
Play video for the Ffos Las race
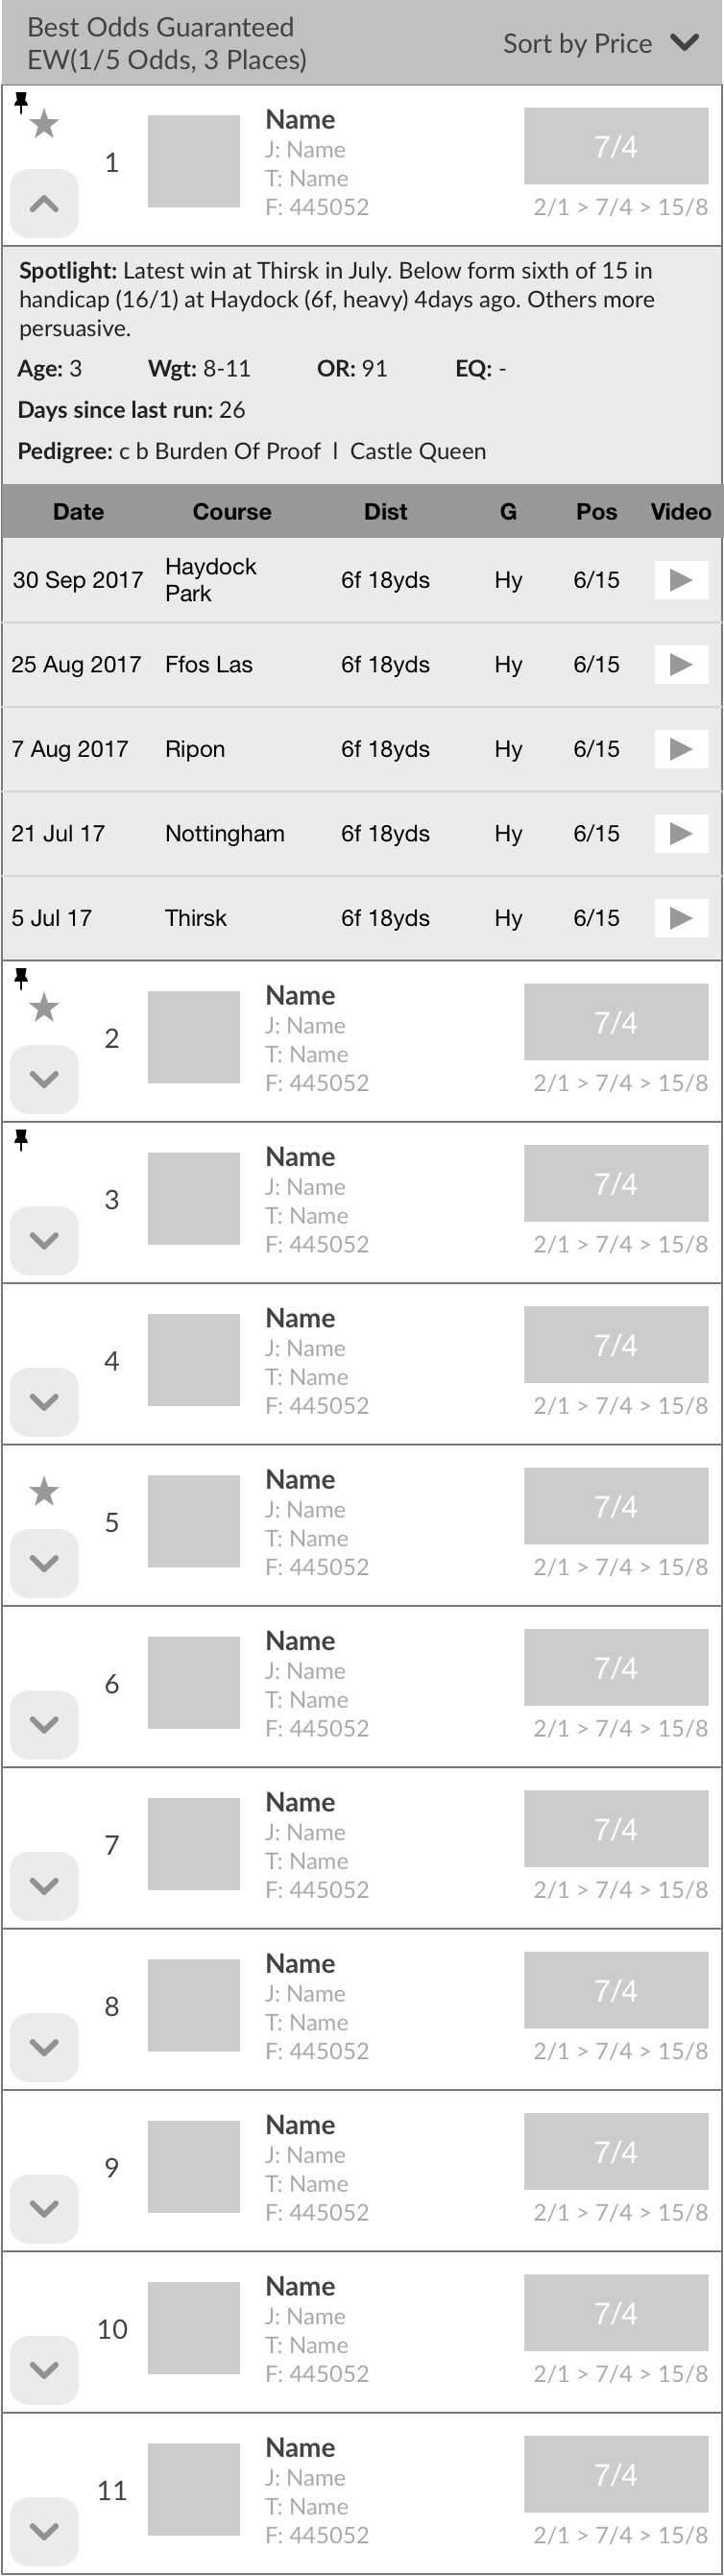[680, 664]
